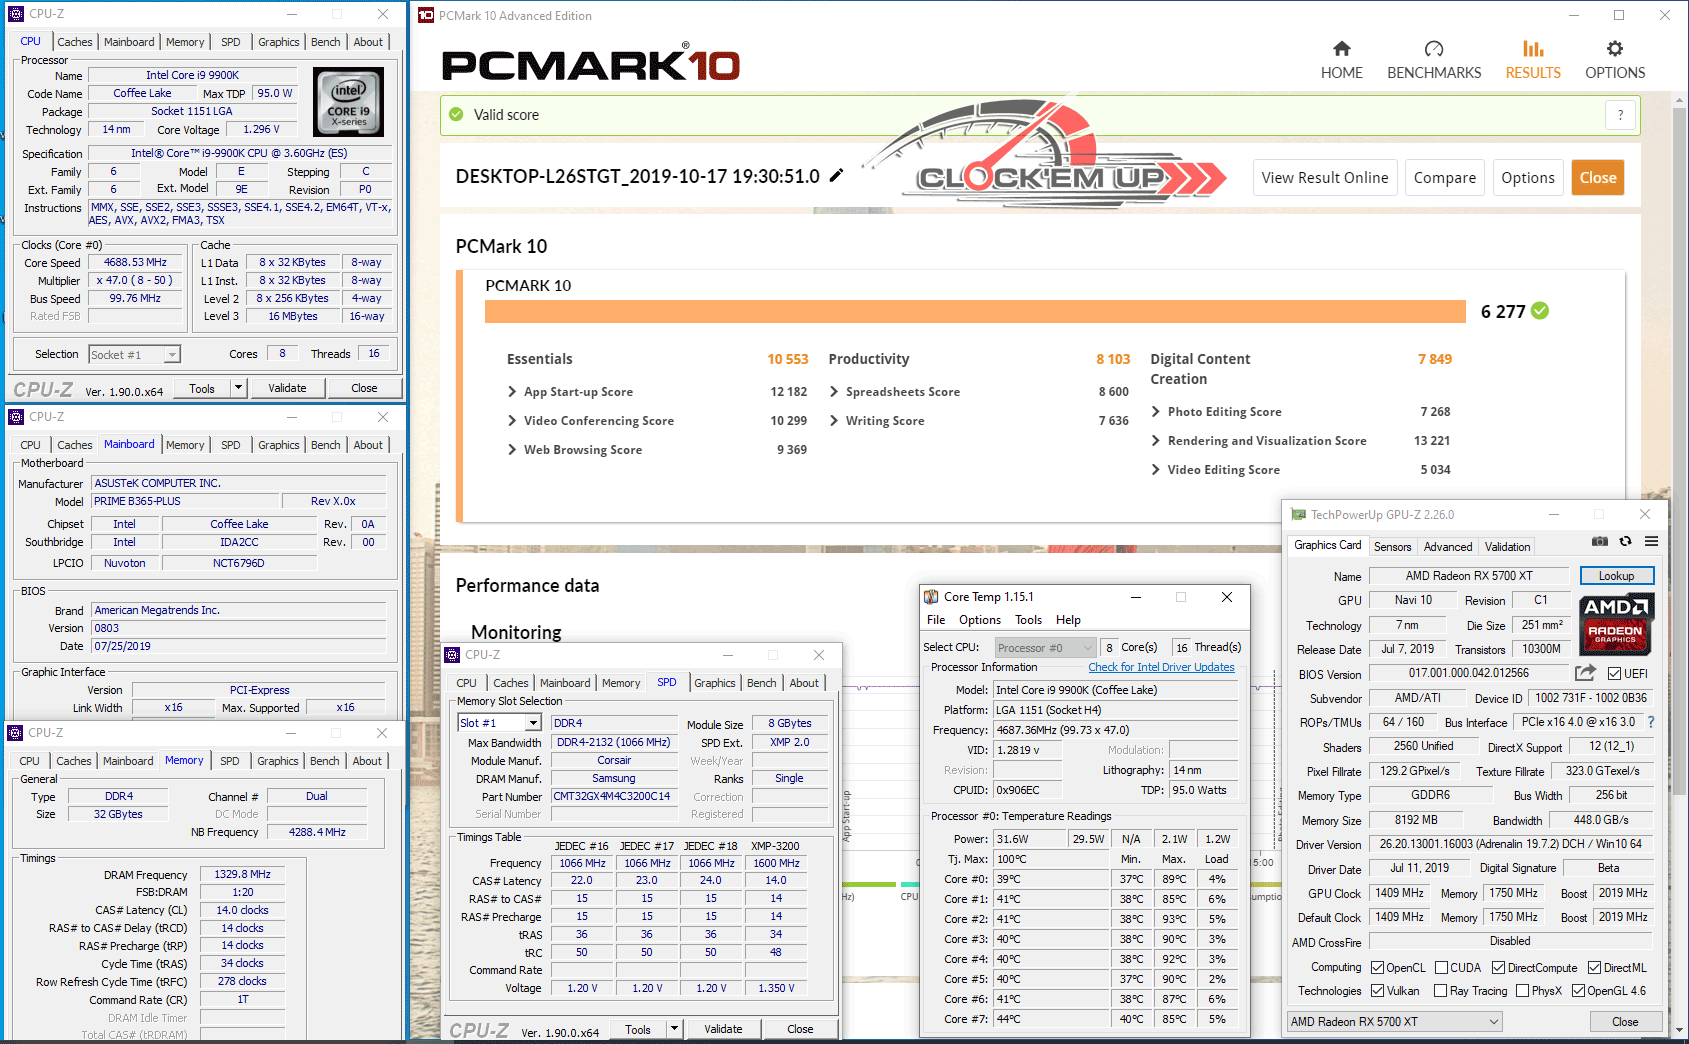Click Check for Intel Driver Updates link

[x=1161, y=668]
